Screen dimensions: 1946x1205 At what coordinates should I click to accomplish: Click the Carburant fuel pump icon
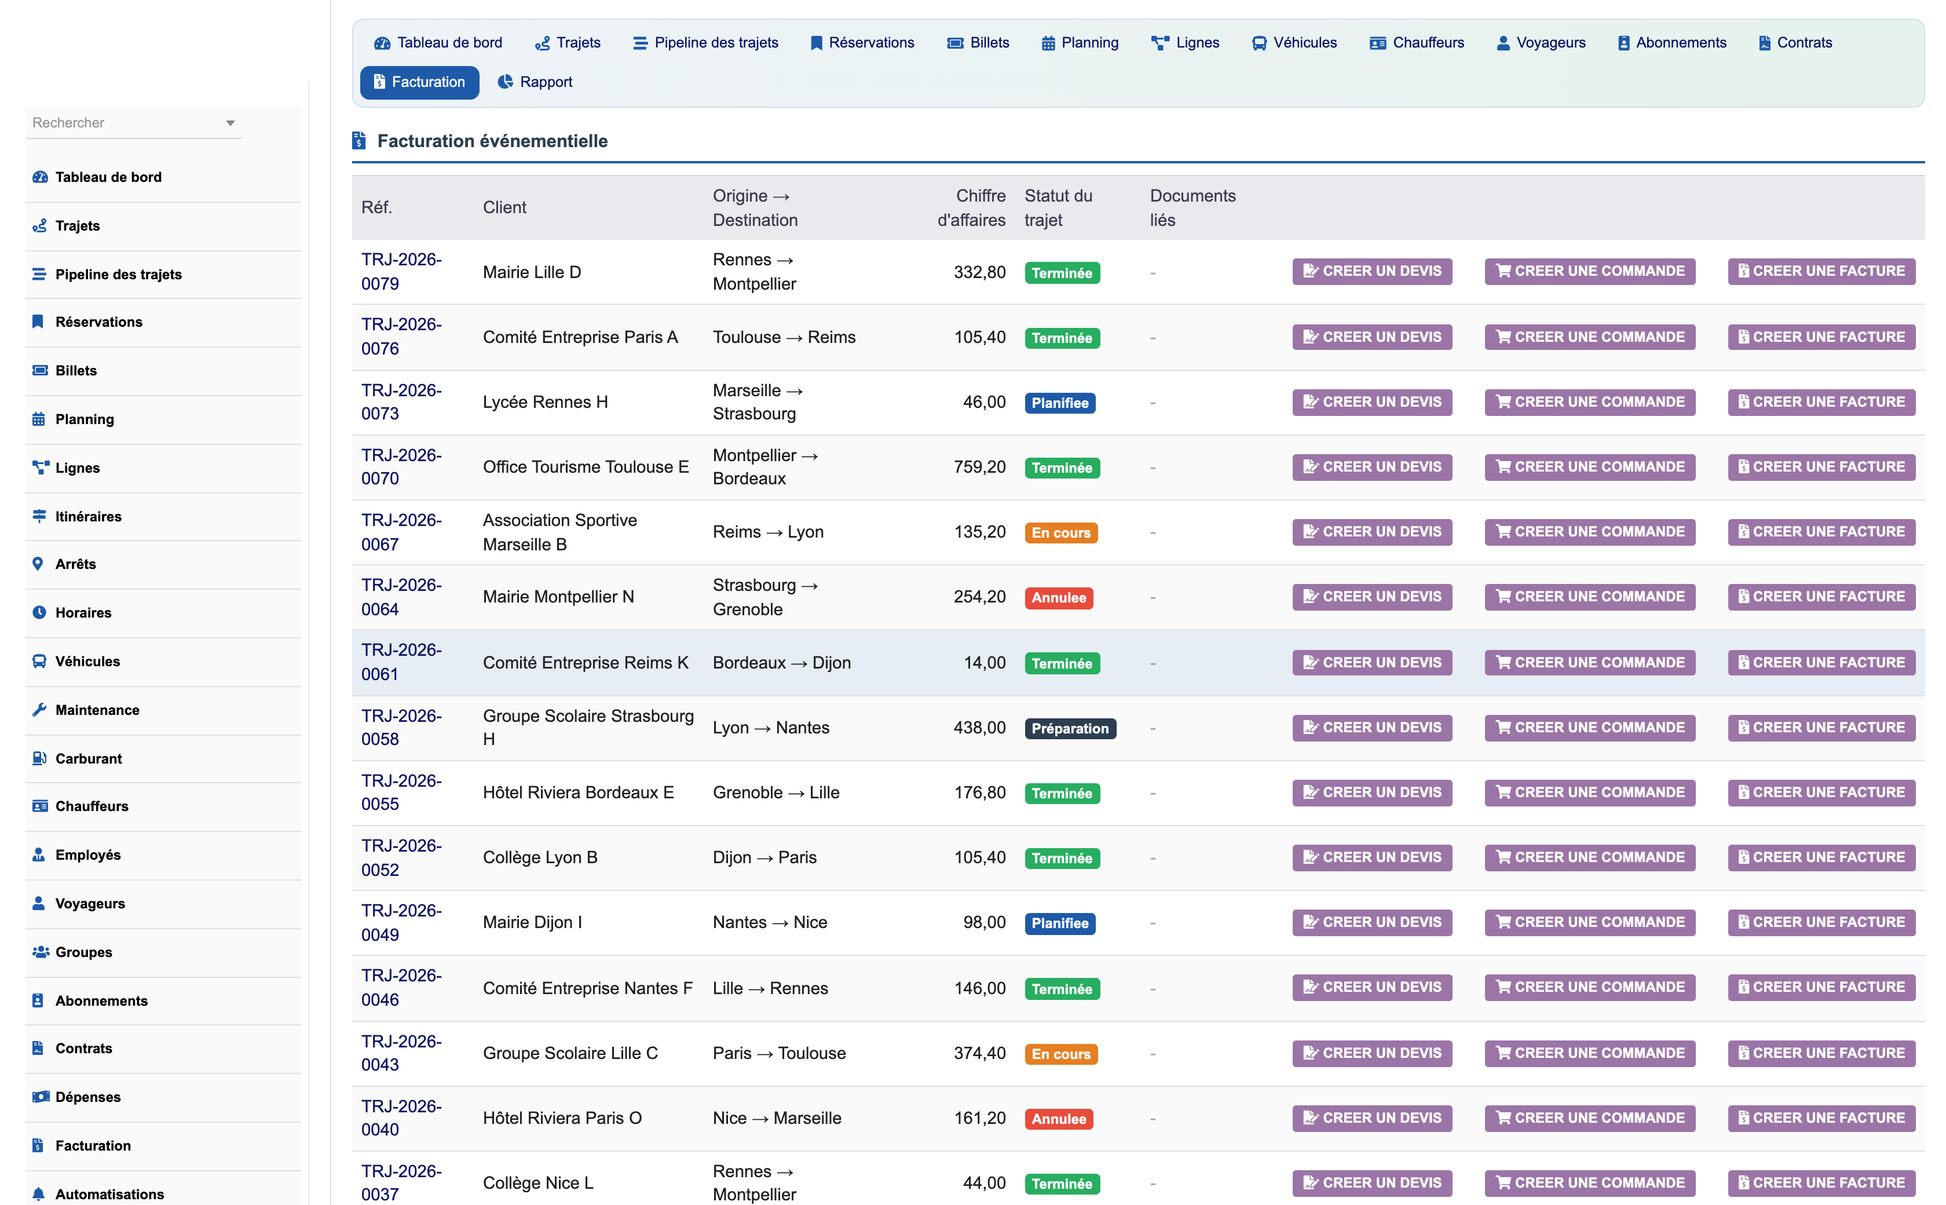pos(39,758)
